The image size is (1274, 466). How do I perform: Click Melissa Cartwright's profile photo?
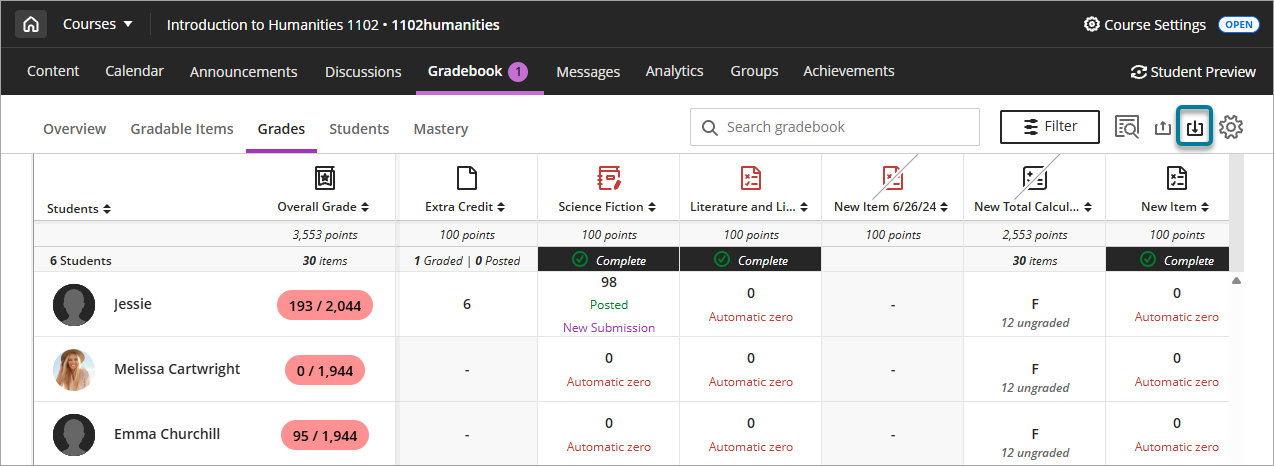tap(74, 370)
